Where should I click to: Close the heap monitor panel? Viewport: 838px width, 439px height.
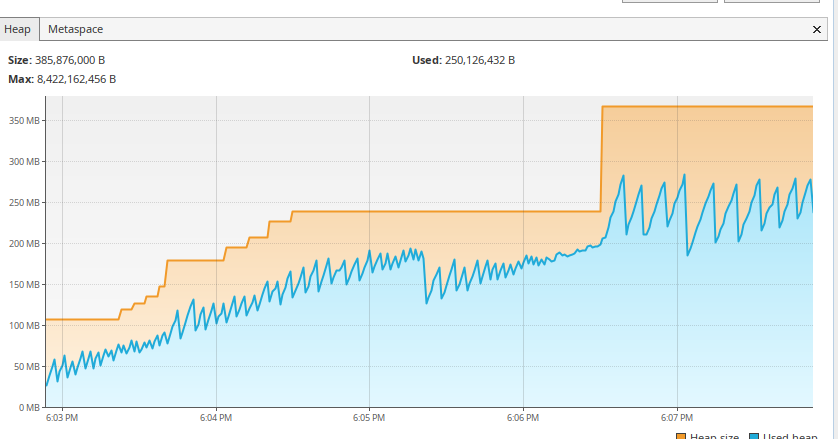[x=817, y=29]
